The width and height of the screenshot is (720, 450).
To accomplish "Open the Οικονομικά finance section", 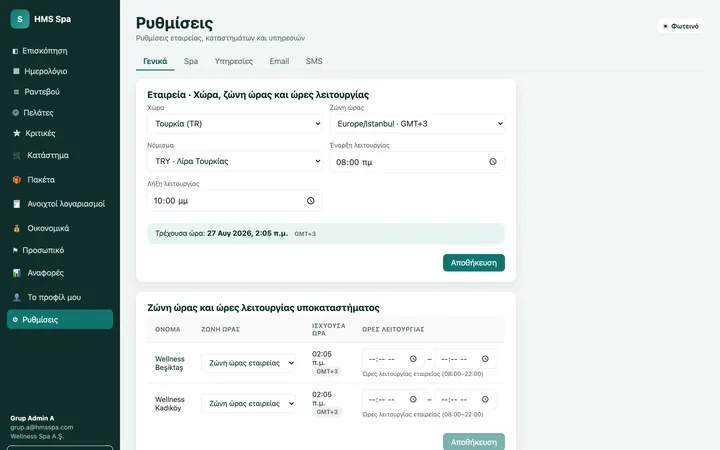I will coord(60,228).
